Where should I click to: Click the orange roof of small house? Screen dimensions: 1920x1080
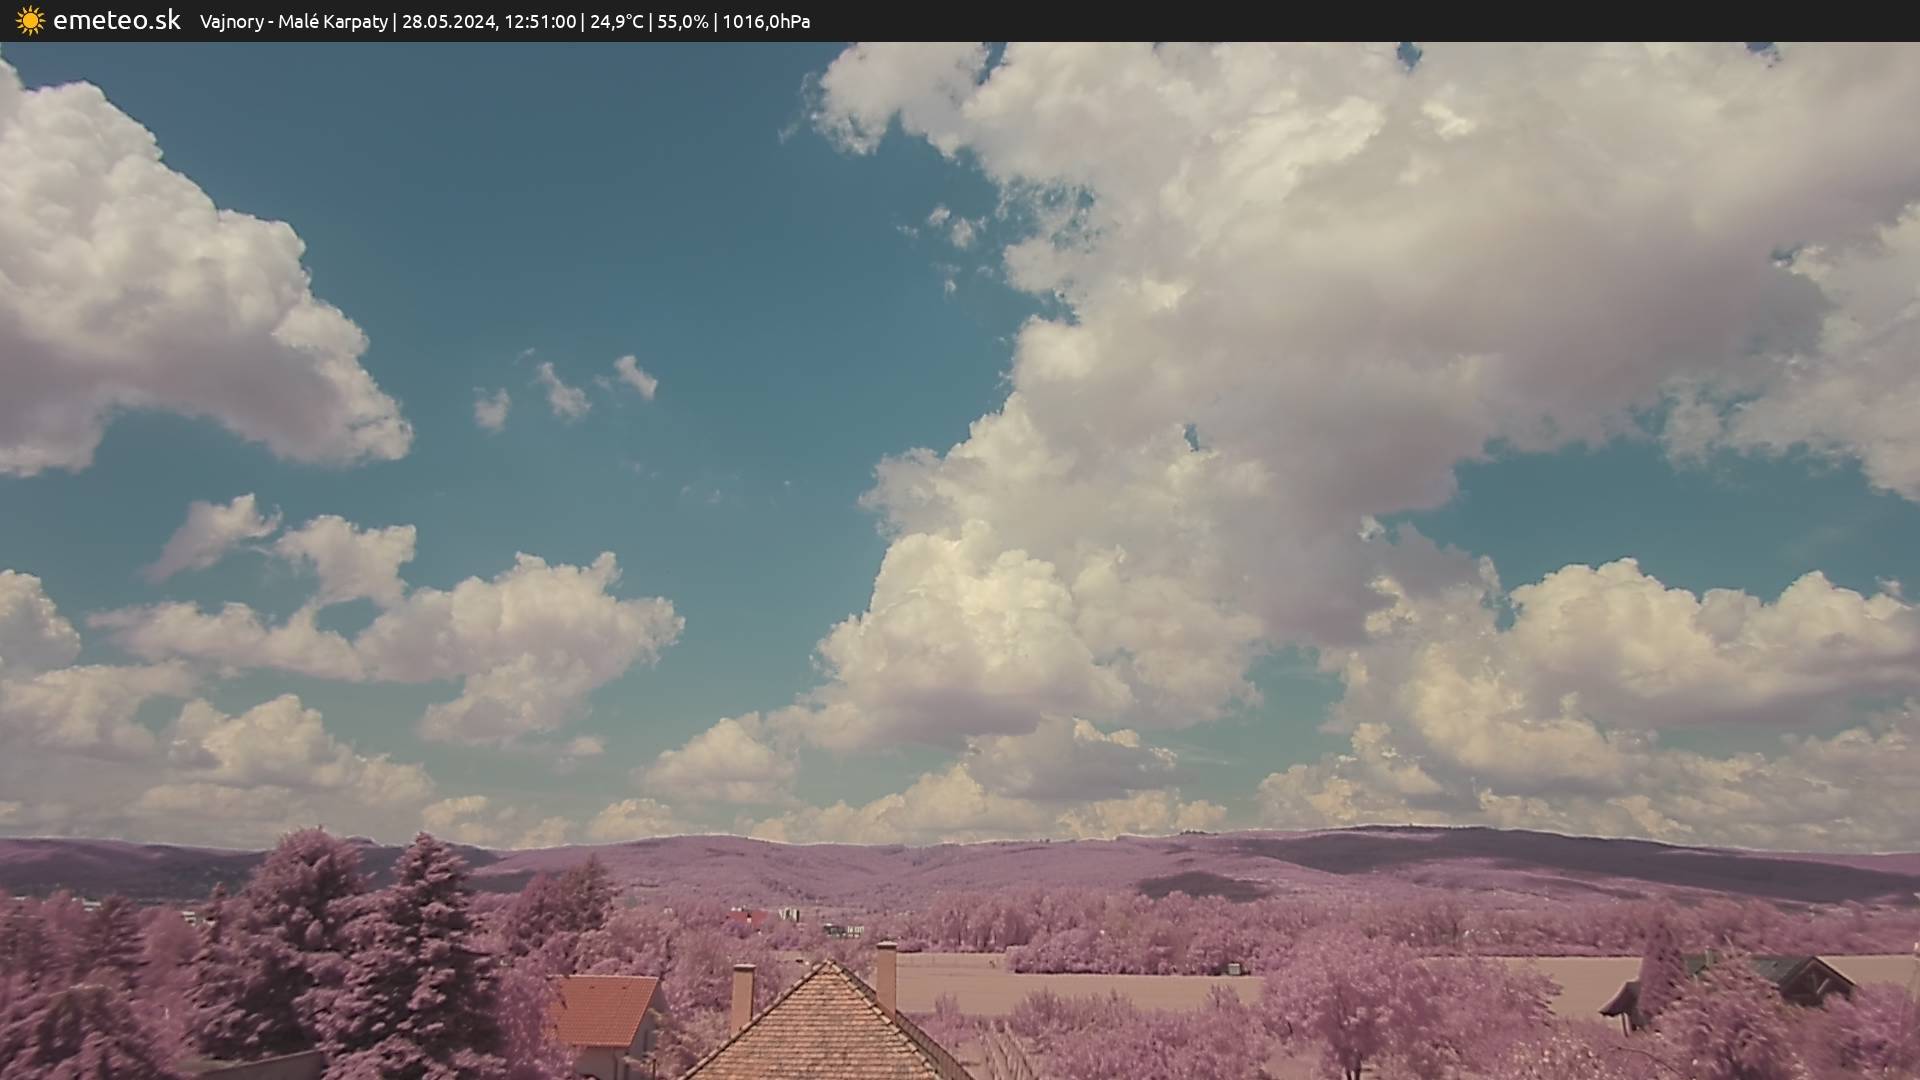[x=603, y=1010]
